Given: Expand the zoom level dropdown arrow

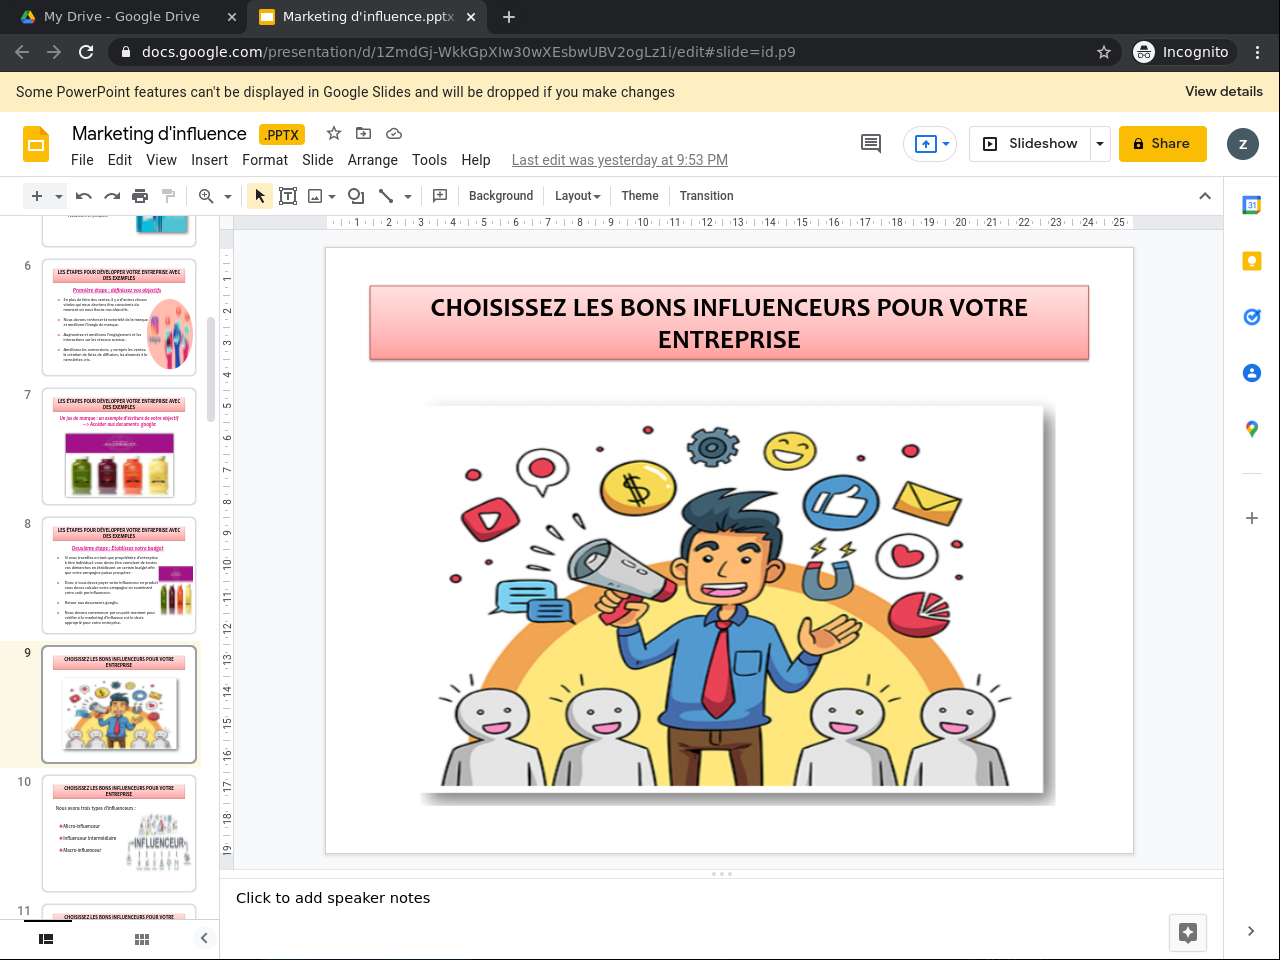Looking at the screenshot, I should click(x=228, y=197).
